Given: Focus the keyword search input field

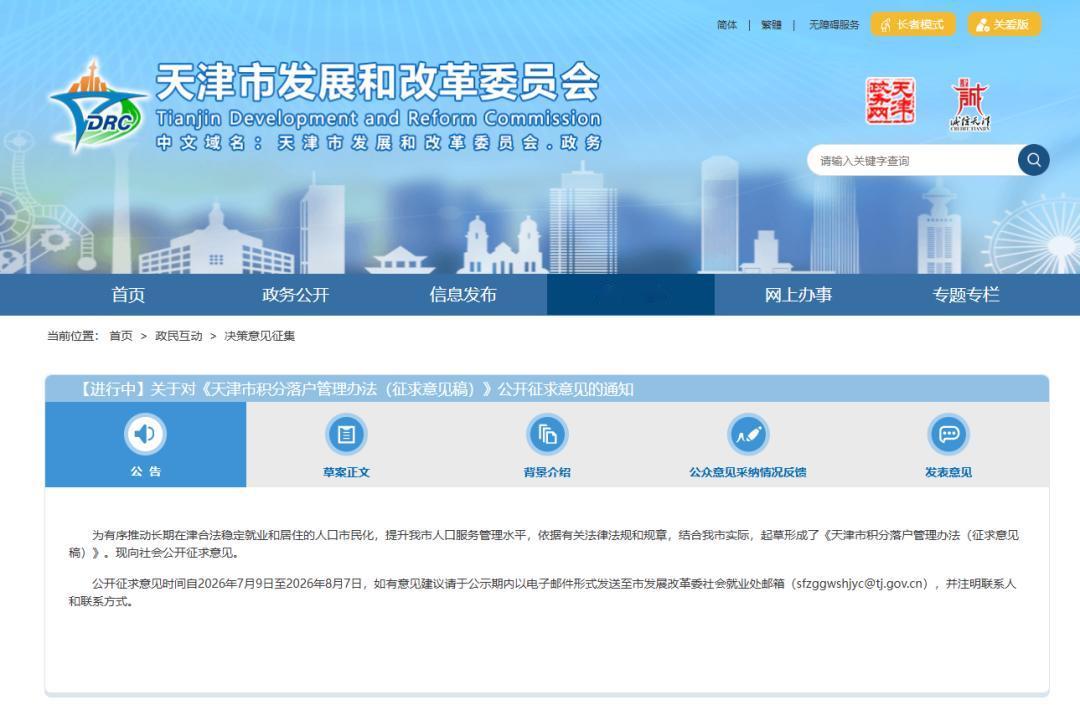Looking at the screenshot, I should click(x=913, y=160).
